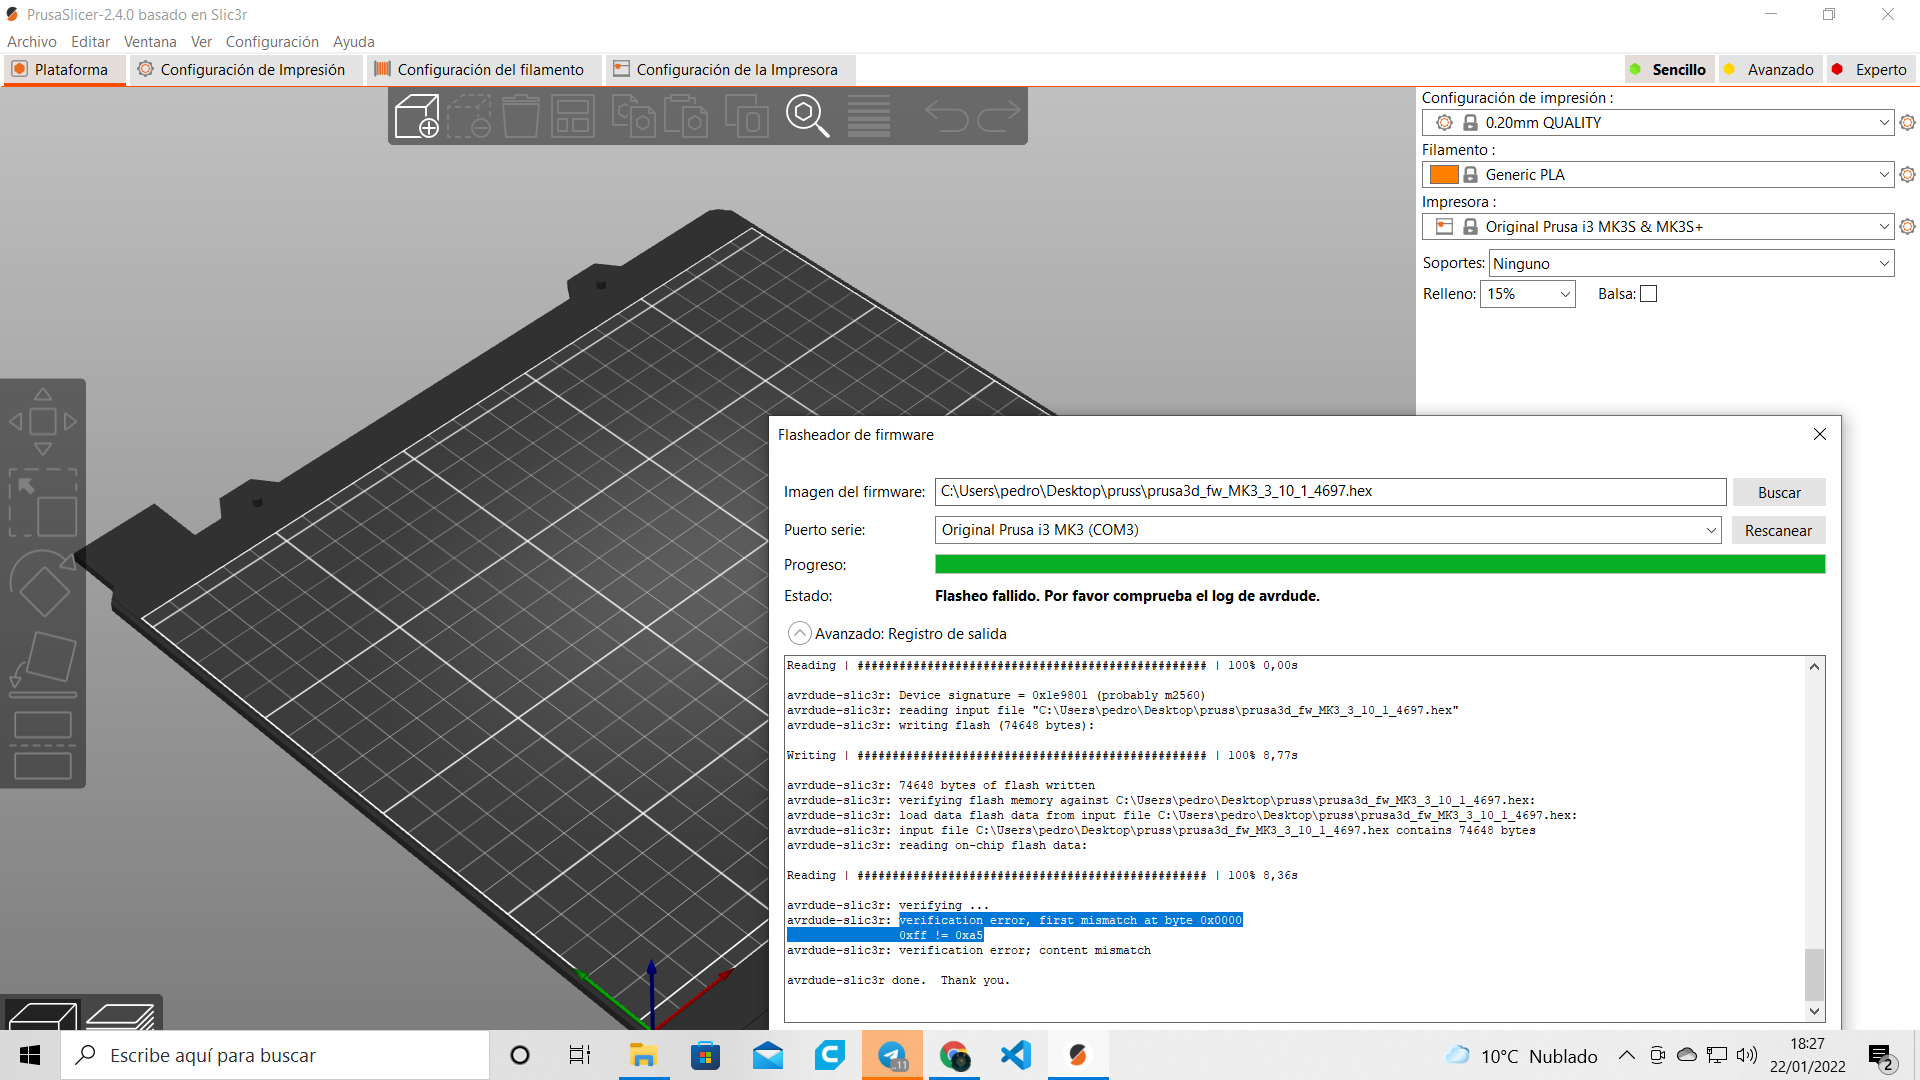Click the Buscar button
The height and width of the screenshot is (1080, 1920).
click(x=1779, y=492)
